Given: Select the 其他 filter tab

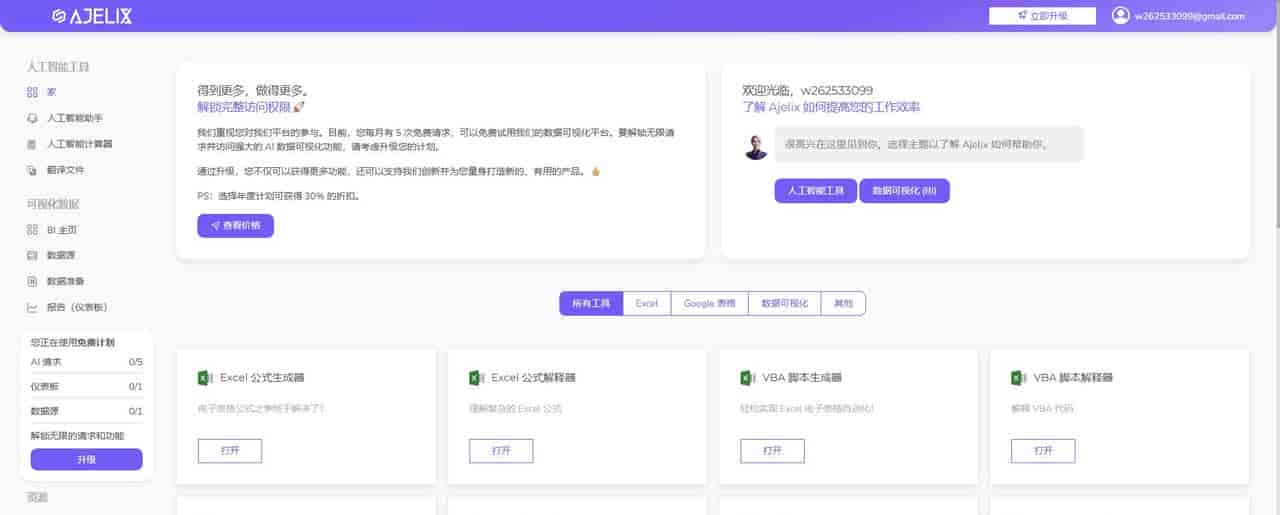Looking at the screenshot, I should point(843,303).
